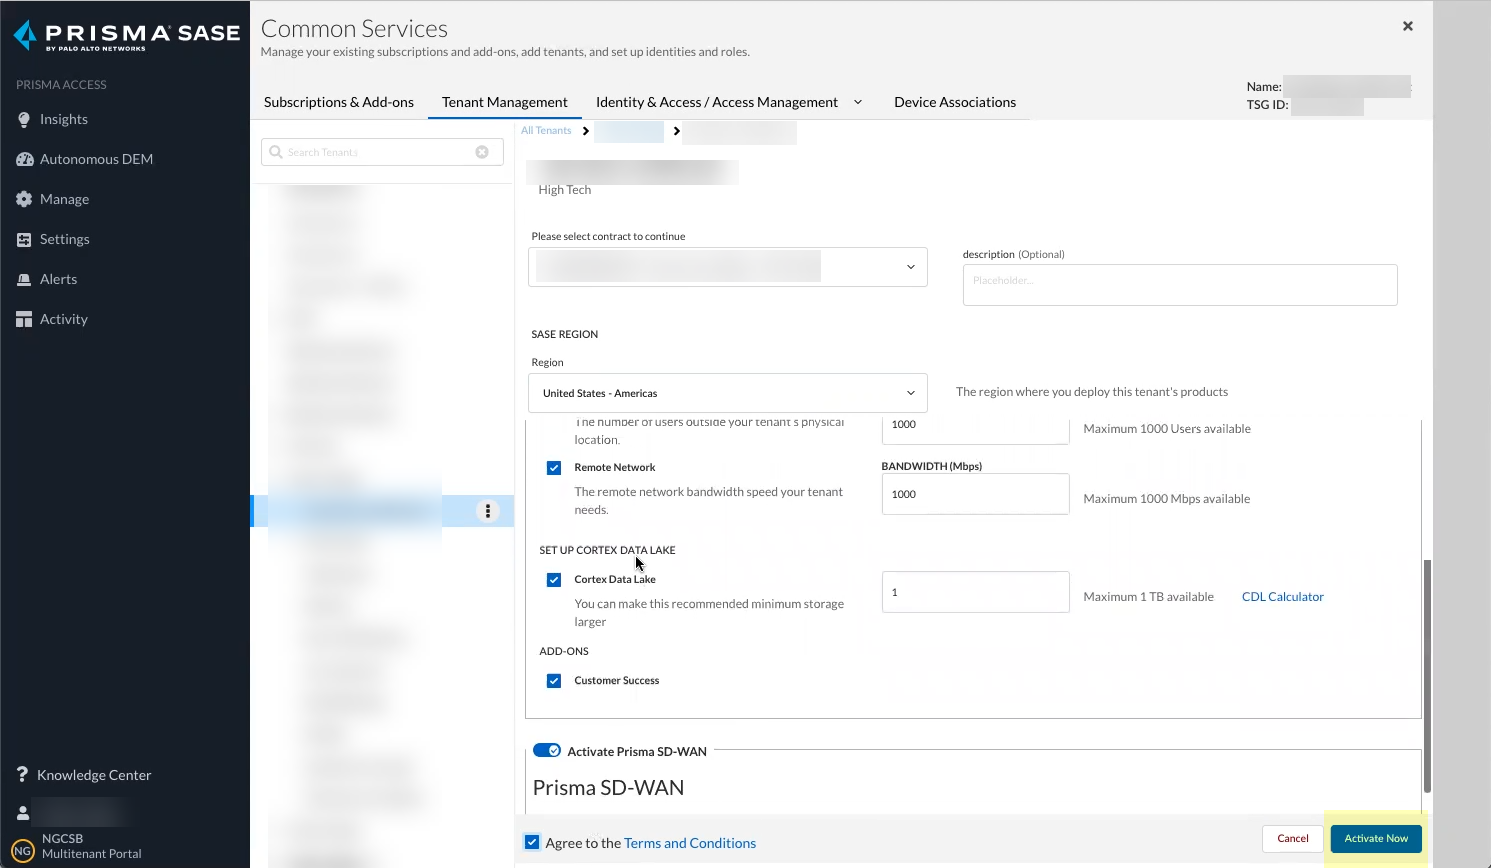Turn off Activate Prisma SD-WAN toggle
1491x868 pixels.
(546, 751)
